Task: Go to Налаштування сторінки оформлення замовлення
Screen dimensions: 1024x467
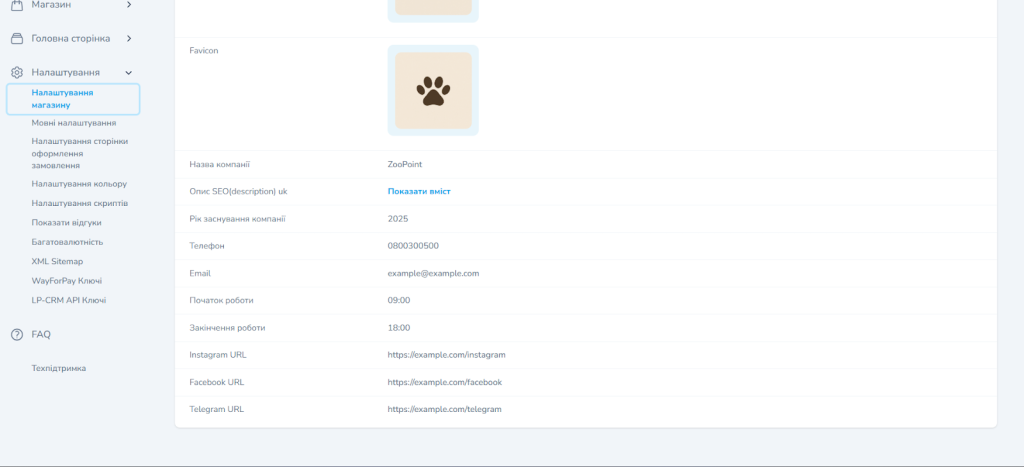Action: pos(79,153)
